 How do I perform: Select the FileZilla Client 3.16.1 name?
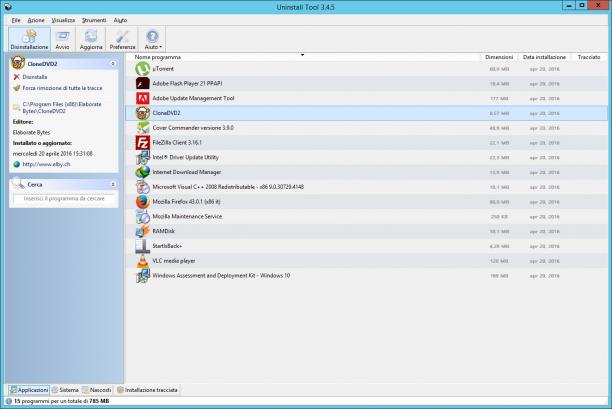pos(177,143)
